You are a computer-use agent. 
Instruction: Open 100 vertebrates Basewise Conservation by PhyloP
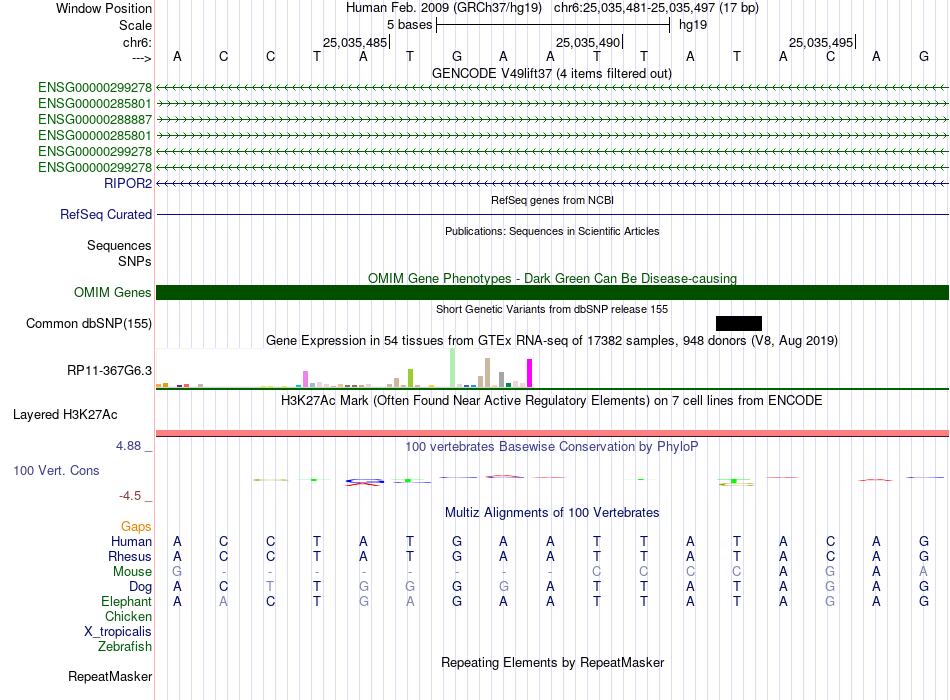tap(552, 447)
